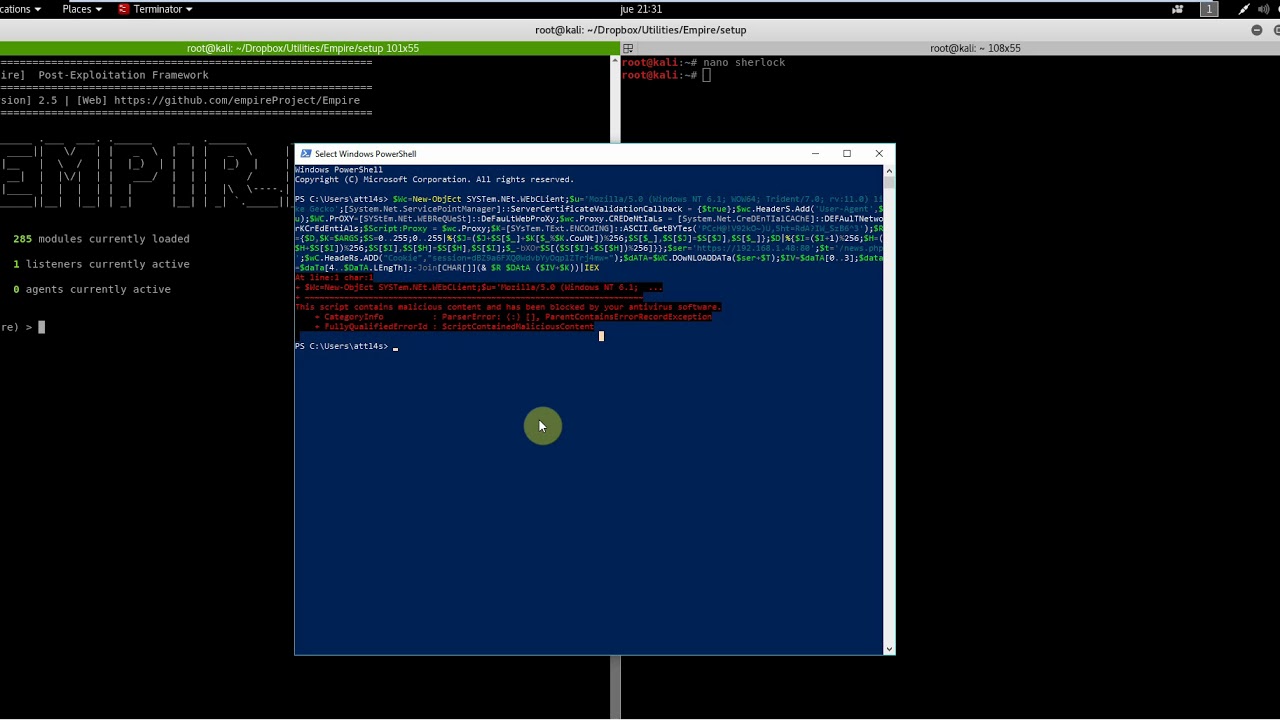Click the PowerShell scrollbar down arrow

coord(889,648)
